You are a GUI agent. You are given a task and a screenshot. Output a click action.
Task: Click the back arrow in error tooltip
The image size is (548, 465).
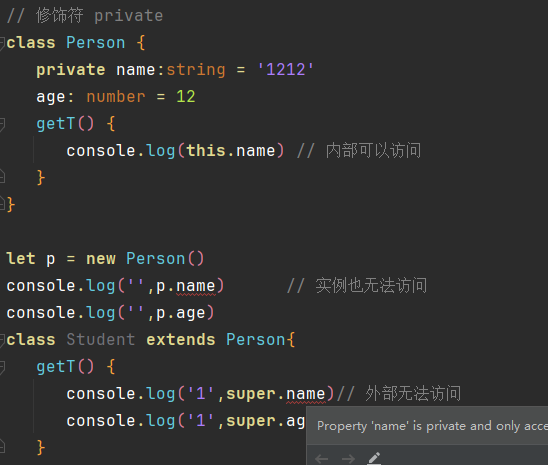pyautogui.click(x=322, y=458)
